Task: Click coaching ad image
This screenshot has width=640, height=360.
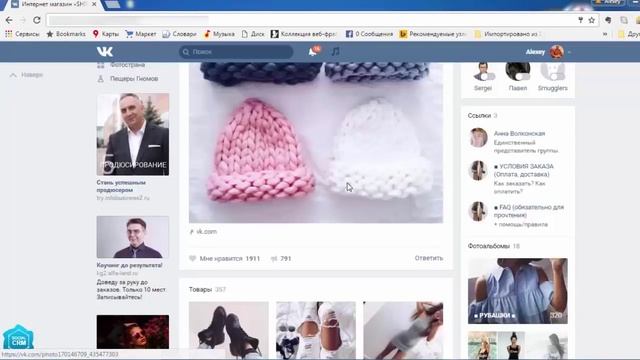Action: point(133,237)
